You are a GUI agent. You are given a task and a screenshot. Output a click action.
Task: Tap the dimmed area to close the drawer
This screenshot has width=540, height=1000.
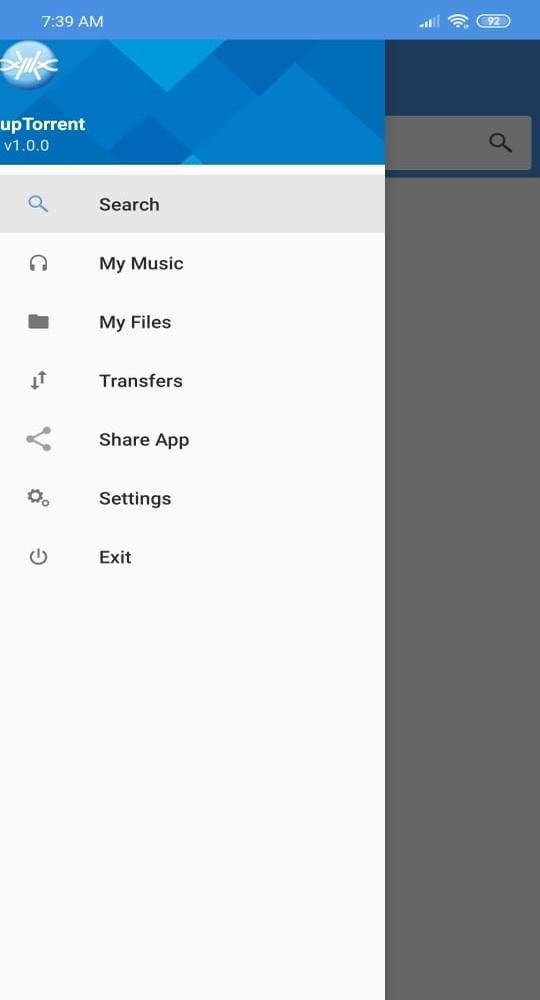pyautogui.click(x=462, y=587)
